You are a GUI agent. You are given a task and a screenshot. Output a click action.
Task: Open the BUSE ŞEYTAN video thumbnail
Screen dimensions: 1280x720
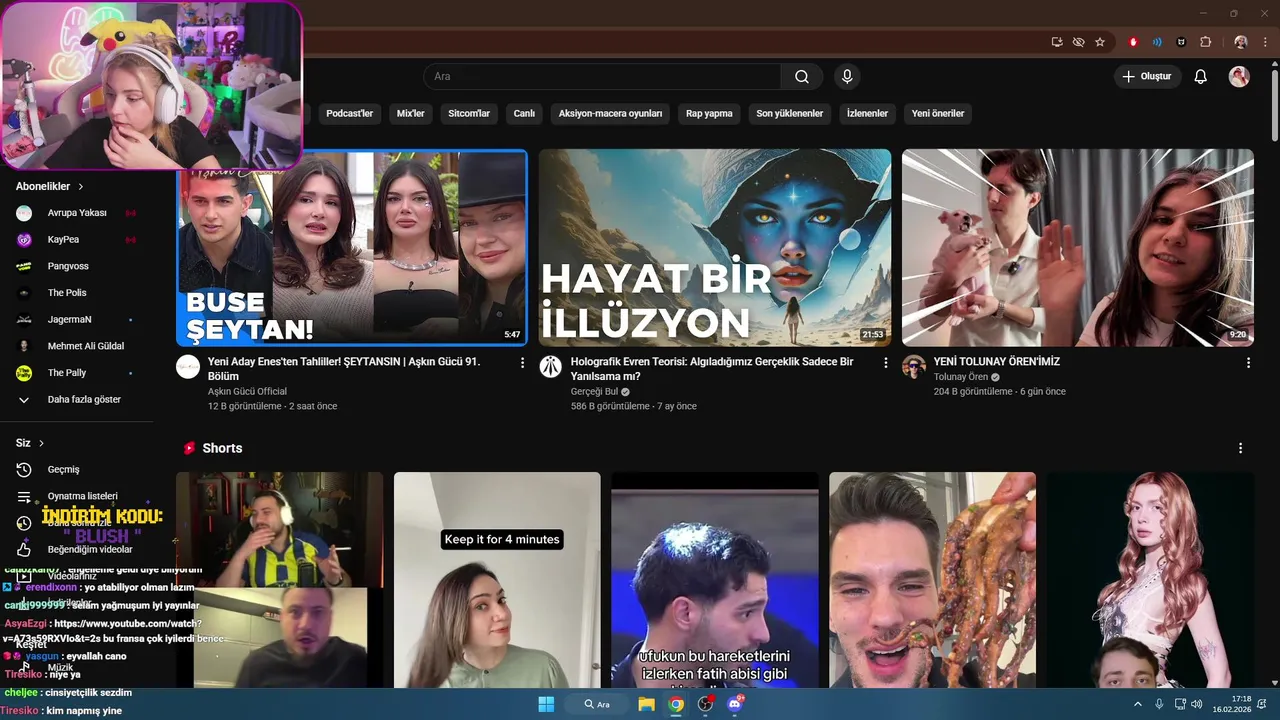(x=352, y=248)
